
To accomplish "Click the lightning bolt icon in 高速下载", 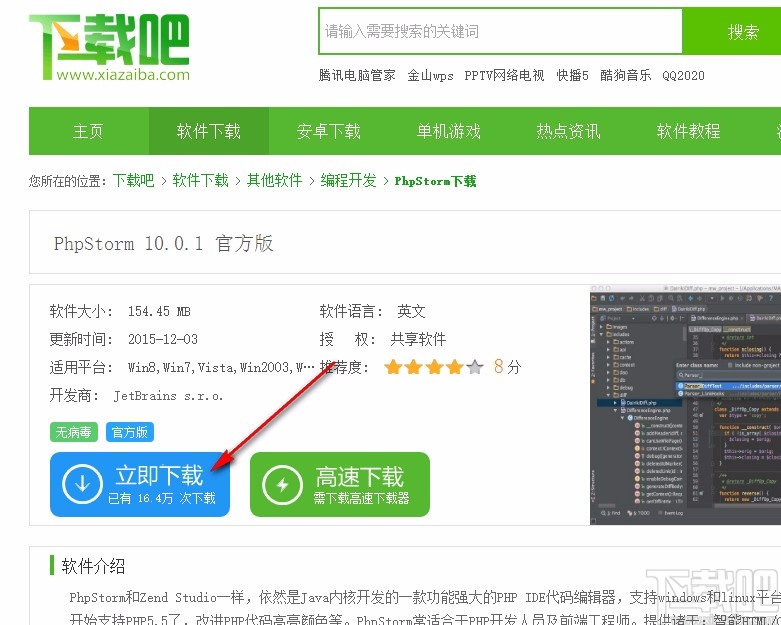I will pos(282,484).
